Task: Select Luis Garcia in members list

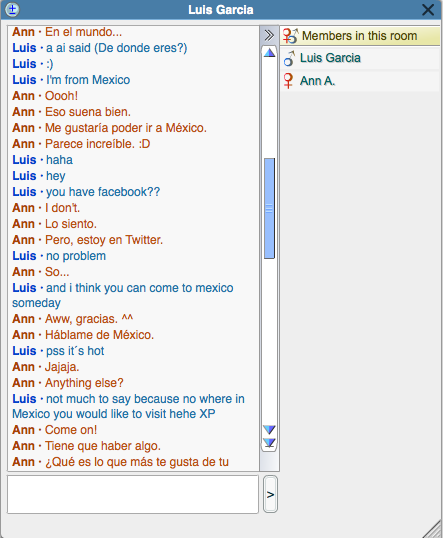Action: [x=360, y=58]
